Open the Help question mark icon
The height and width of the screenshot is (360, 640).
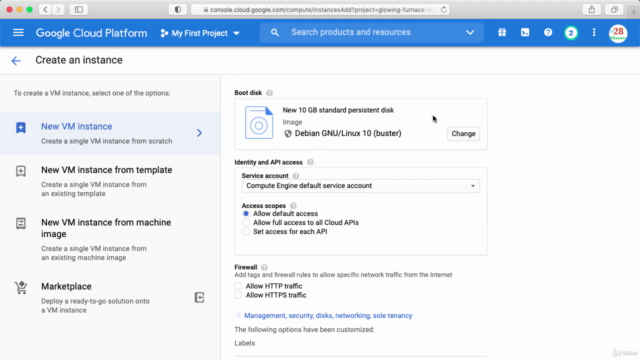click(548, 33)
